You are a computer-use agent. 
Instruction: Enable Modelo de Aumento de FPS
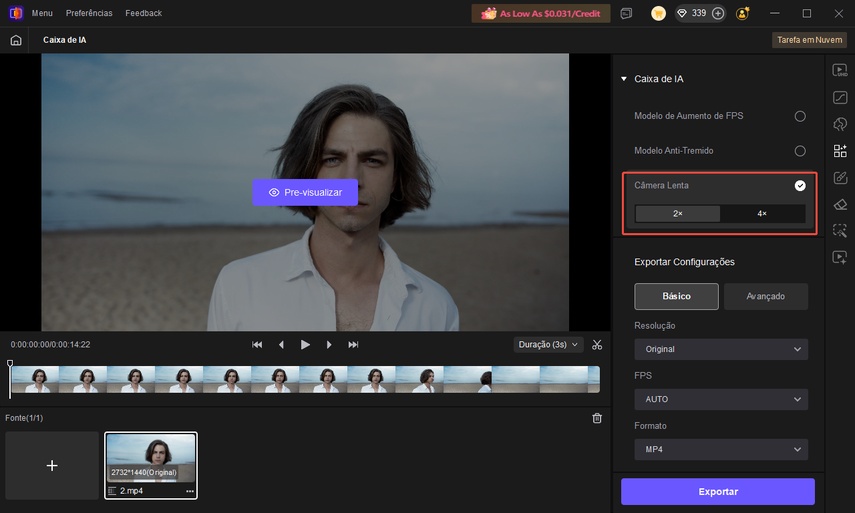tap(800, 116)
